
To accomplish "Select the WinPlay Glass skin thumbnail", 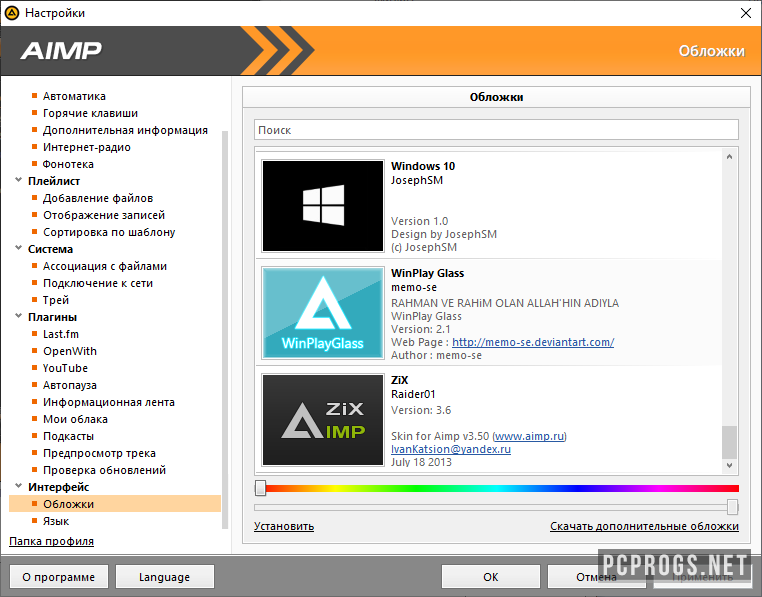I will point(323,313).
